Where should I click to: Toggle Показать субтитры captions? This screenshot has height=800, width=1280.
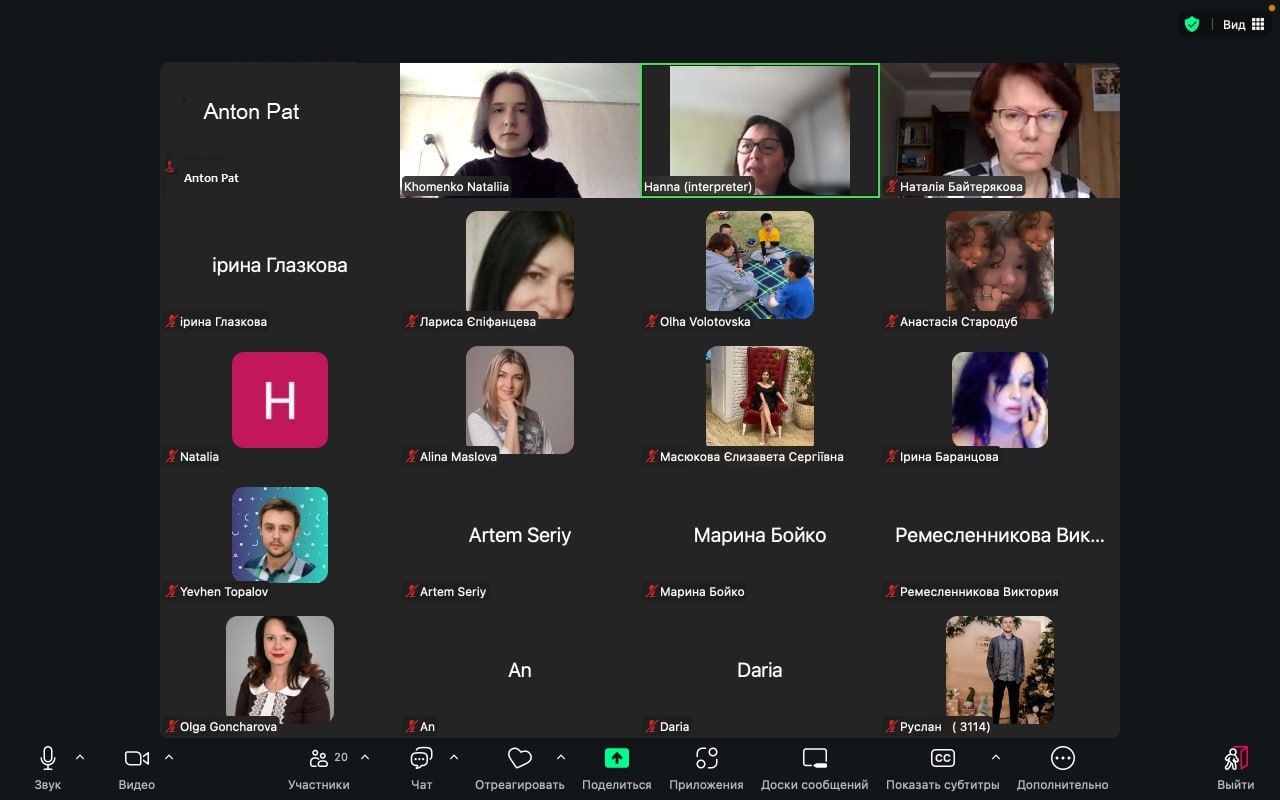942,759
